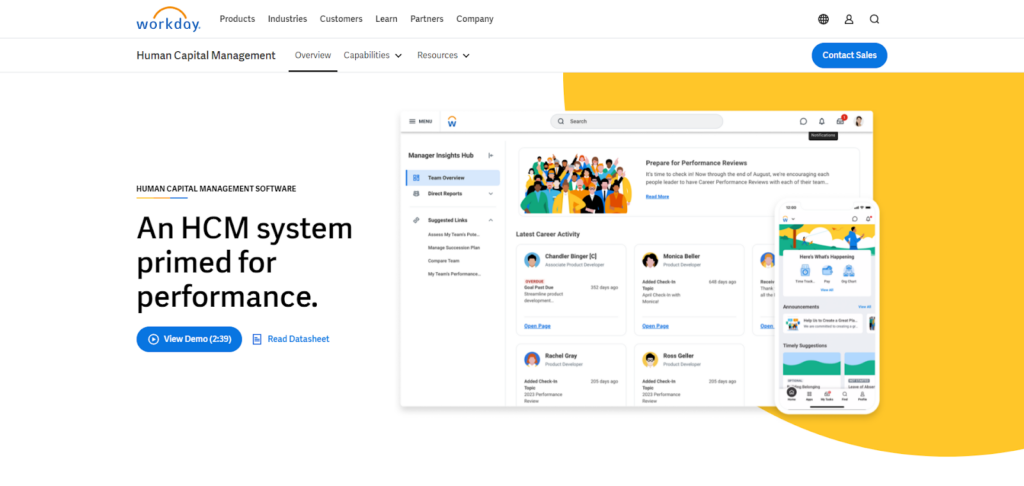Screen dimensions: 1024x486
Task: Collapse the Suggested Links section
Action: coord(490,220)
